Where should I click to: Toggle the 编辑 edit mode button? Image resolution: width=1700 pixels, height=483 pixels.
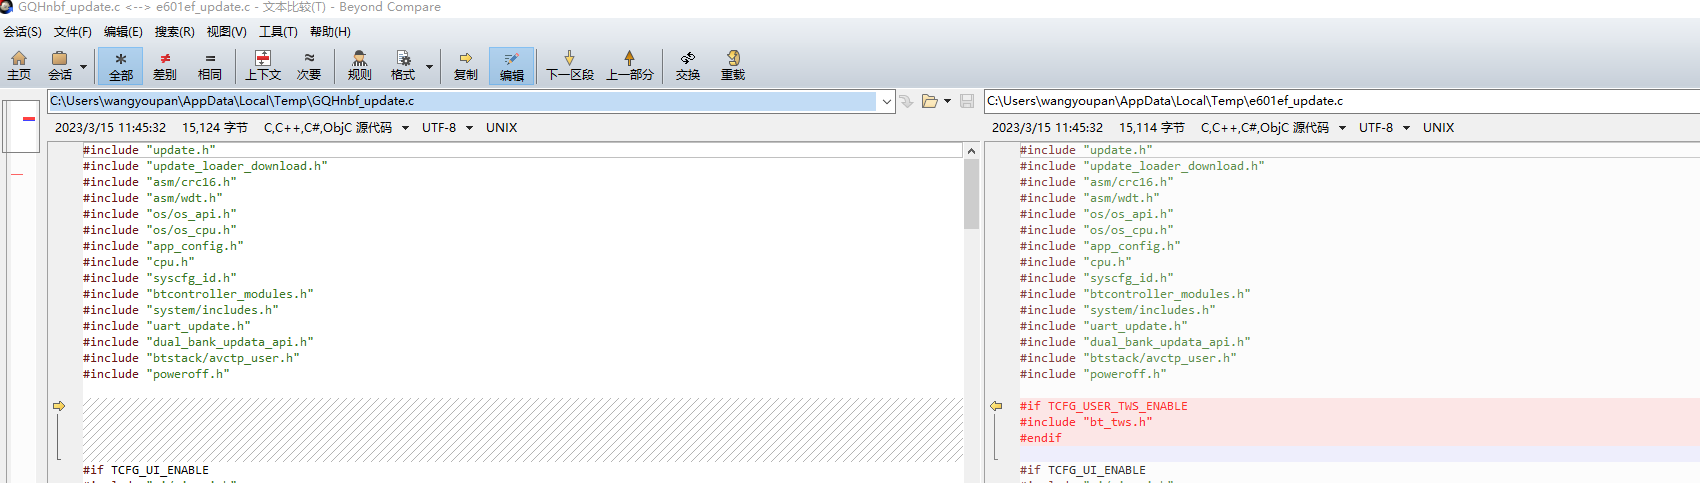511,65
